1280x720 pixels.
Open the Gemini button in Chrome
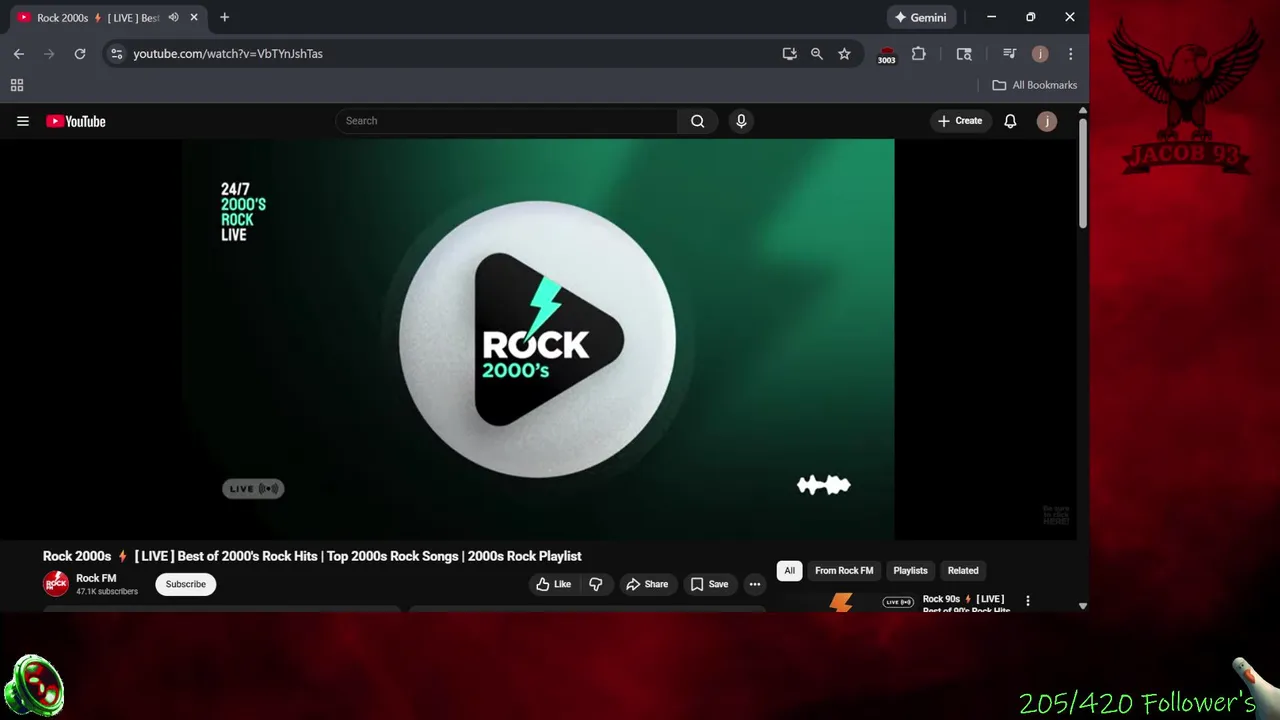pos(921,17)
